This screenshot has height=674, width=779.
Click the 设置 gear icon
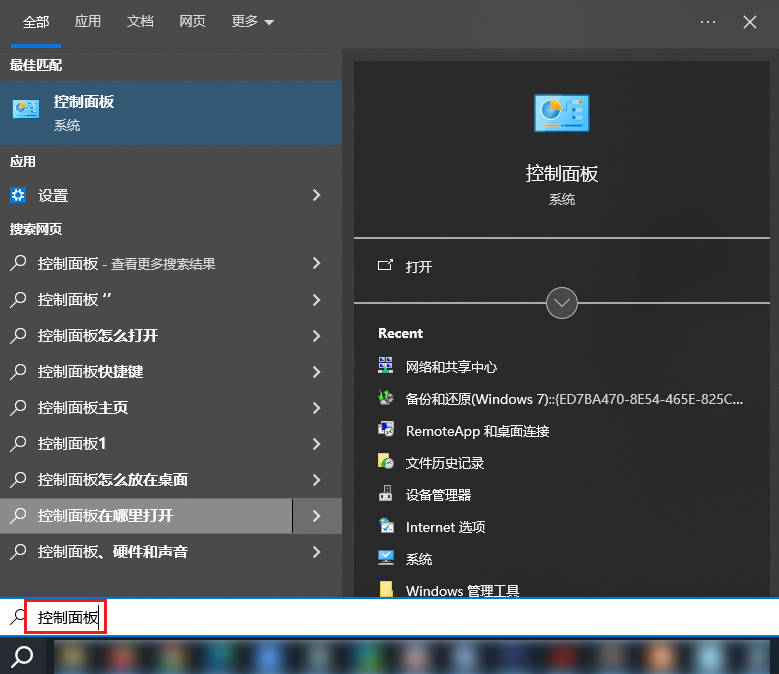point(18,195)
